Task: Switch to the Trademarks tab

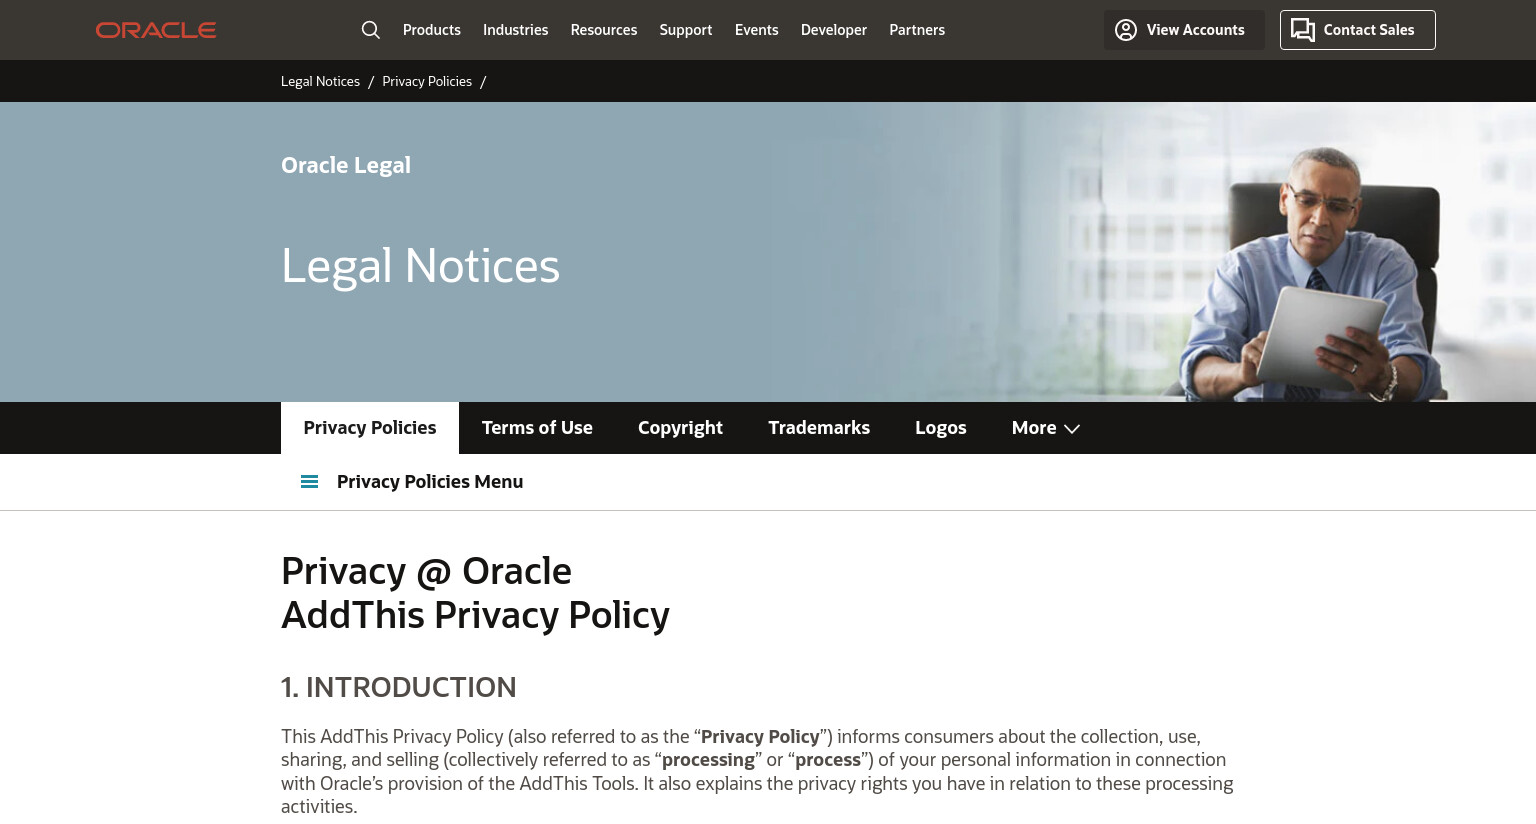Action: tap(819, 428)
